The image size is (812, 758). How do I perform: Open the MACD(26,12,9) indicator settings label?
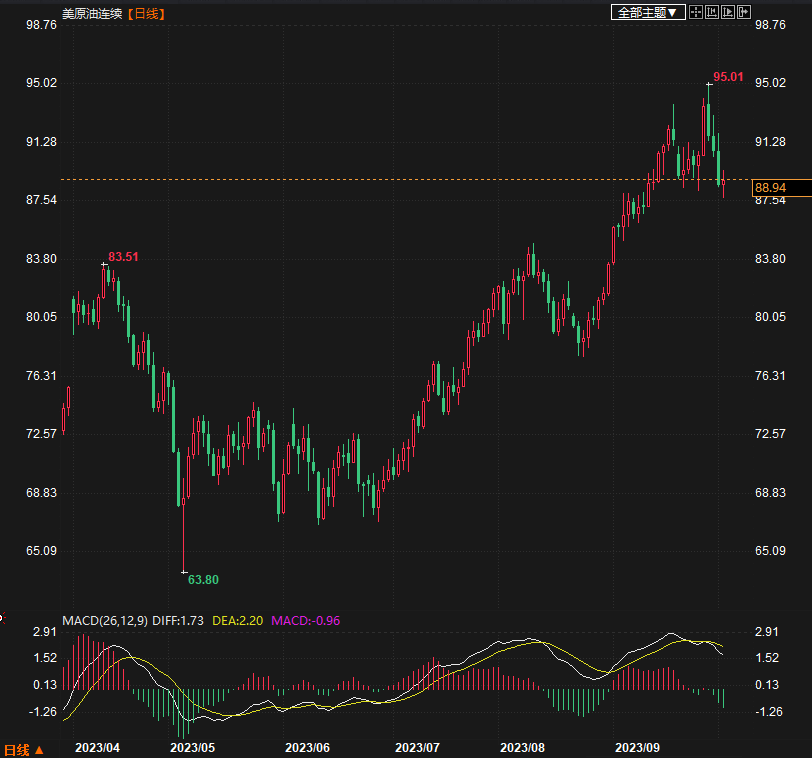click(x=105, y=620)
